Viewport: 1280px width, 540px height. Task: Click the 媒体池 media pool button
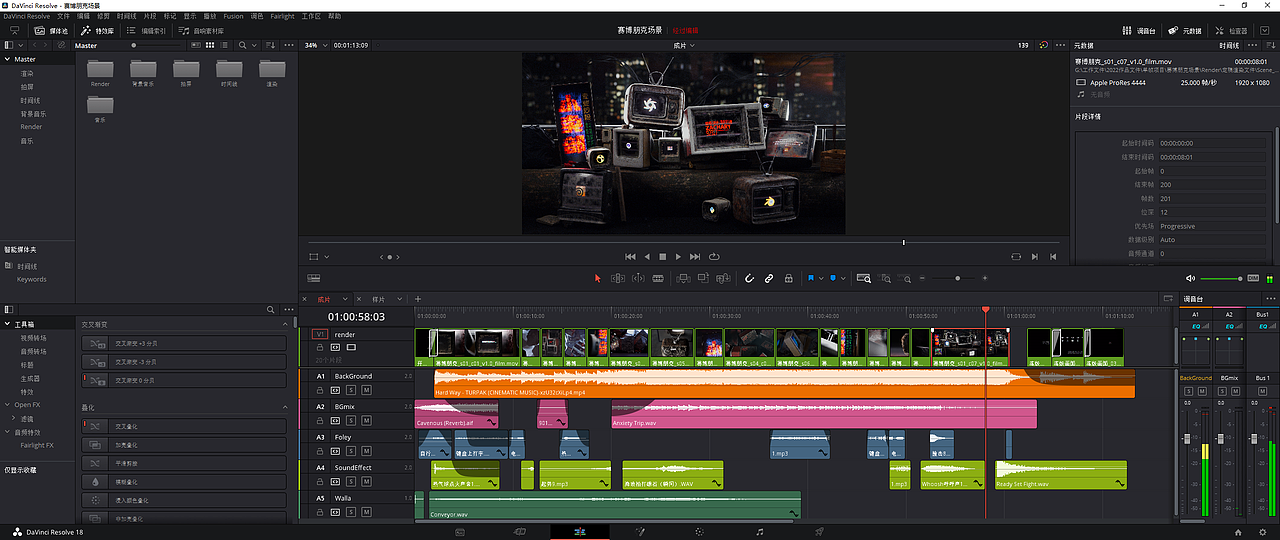coord(52,31)
